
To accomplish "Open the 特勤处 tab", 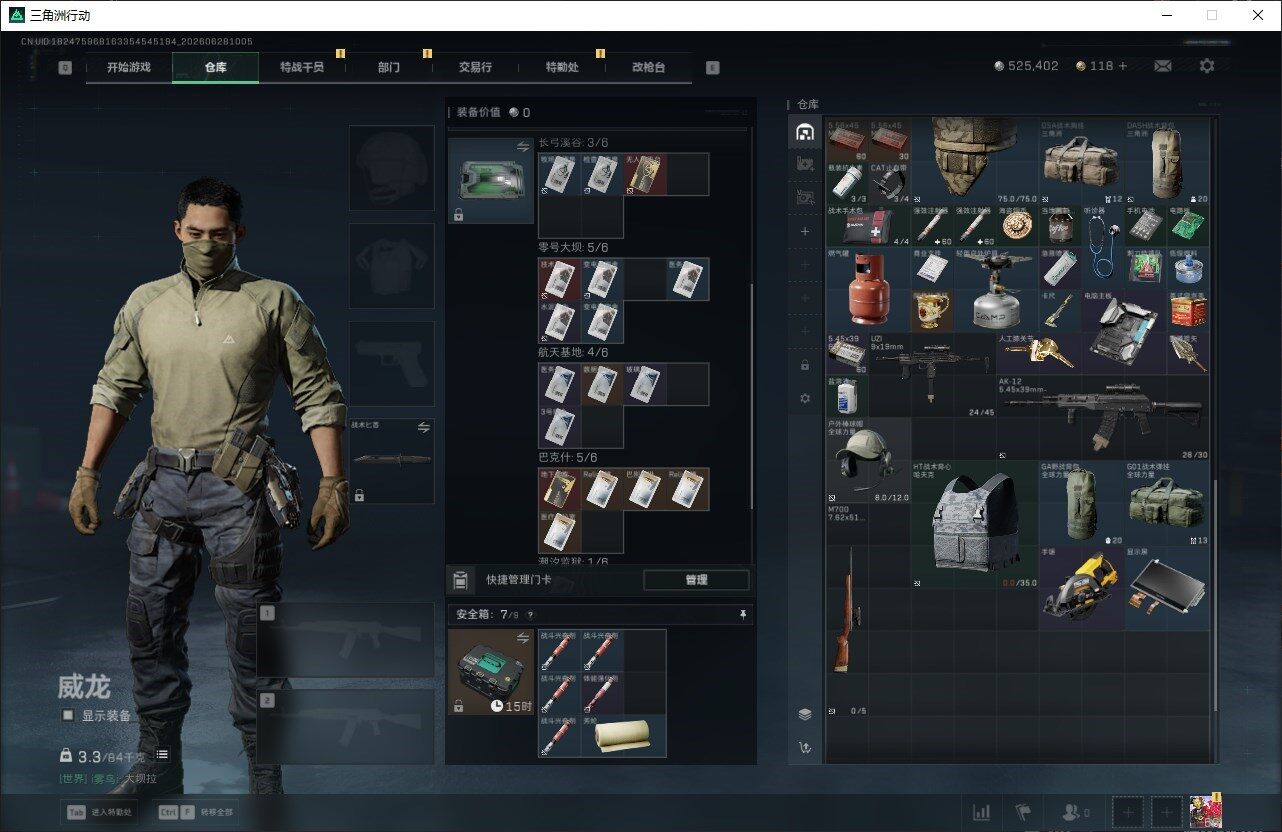I will click(562, 67).
